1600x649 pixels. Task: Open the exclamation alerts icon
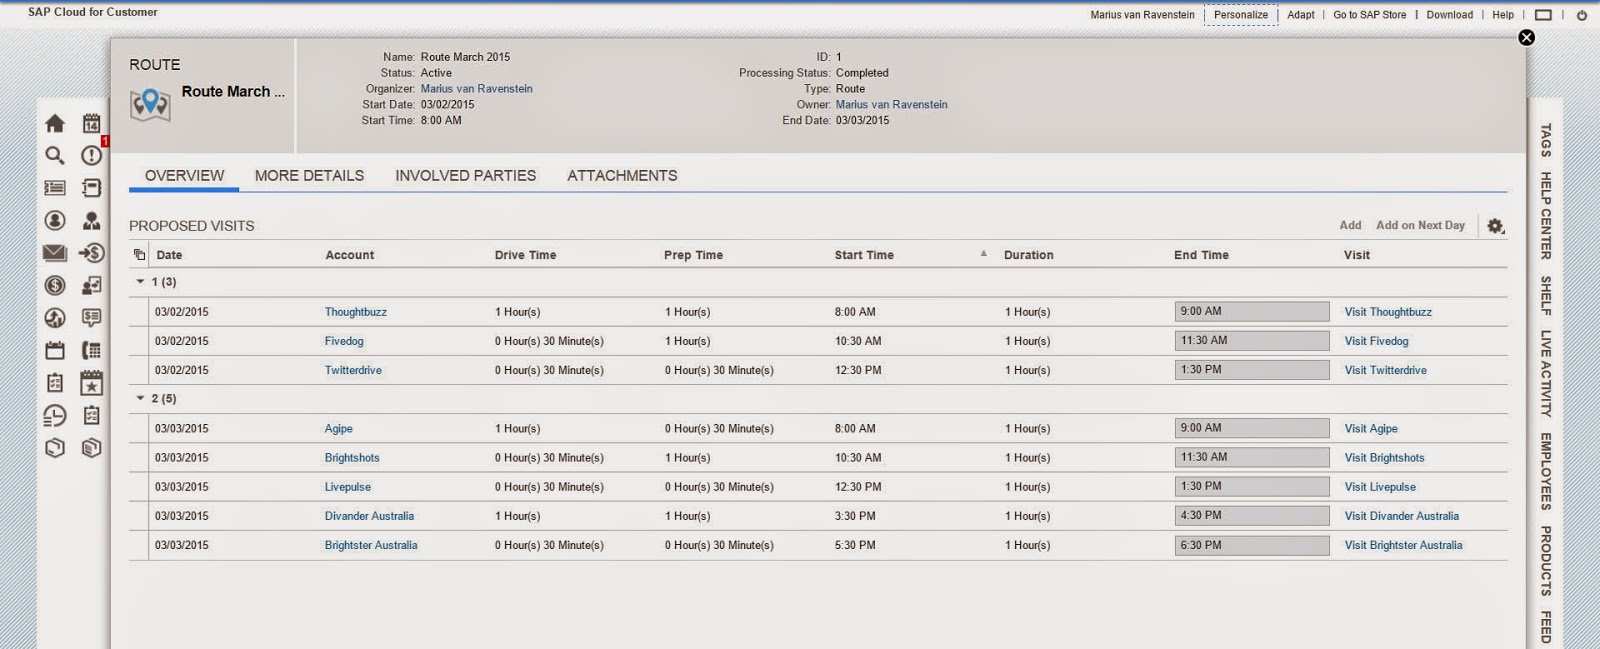pyautogui.click(x=91, y=155)
